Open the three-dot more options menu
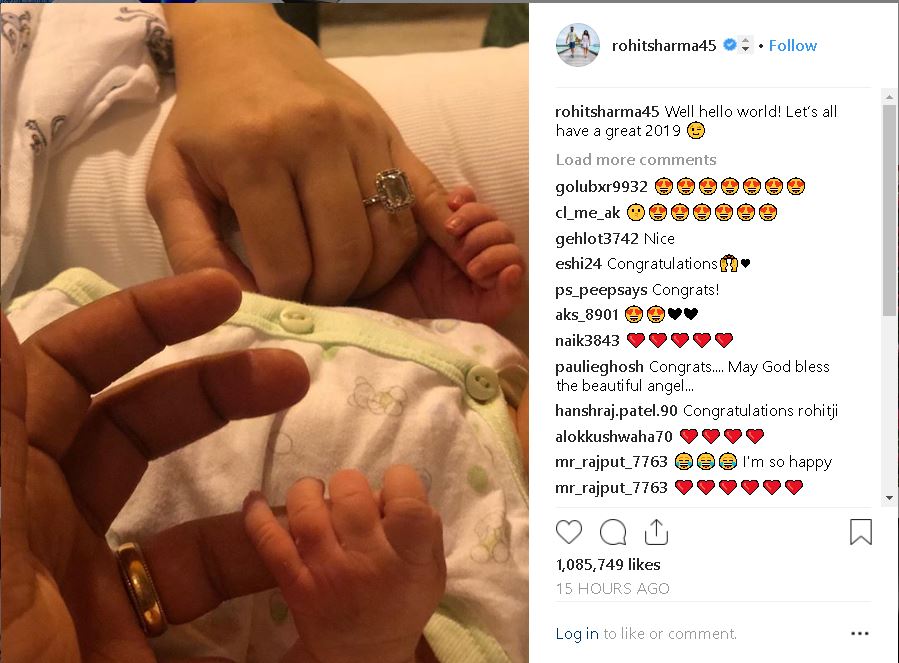This screenshot has height=663, width=899. tap(859, 633)
